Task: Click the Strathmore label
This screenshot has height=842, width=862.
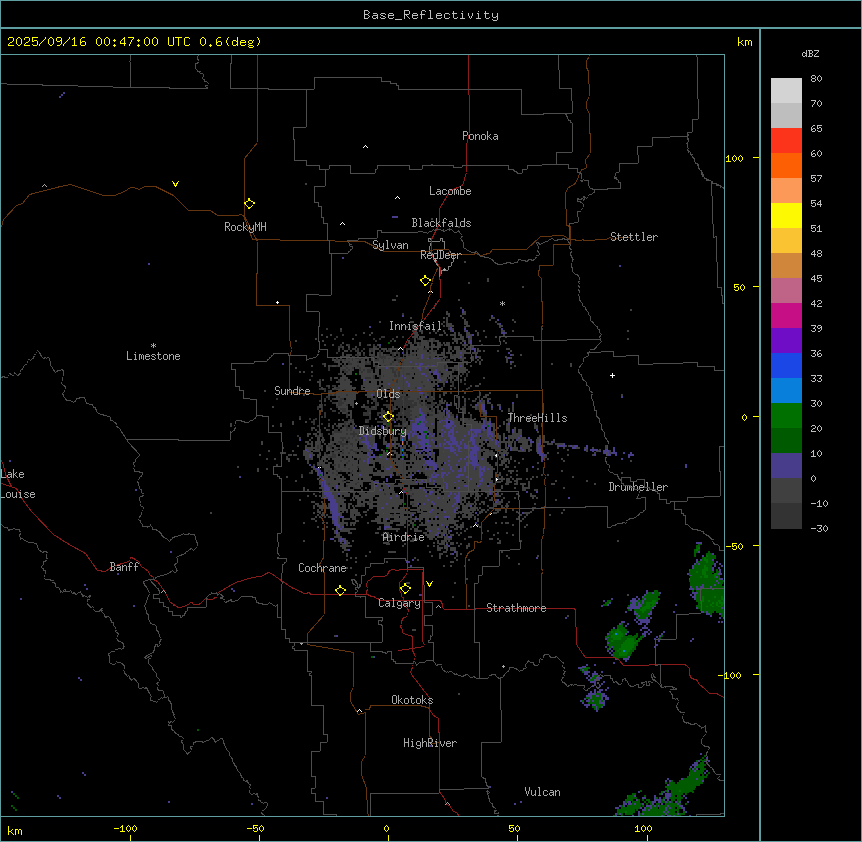Action: [x=516, y=608]
